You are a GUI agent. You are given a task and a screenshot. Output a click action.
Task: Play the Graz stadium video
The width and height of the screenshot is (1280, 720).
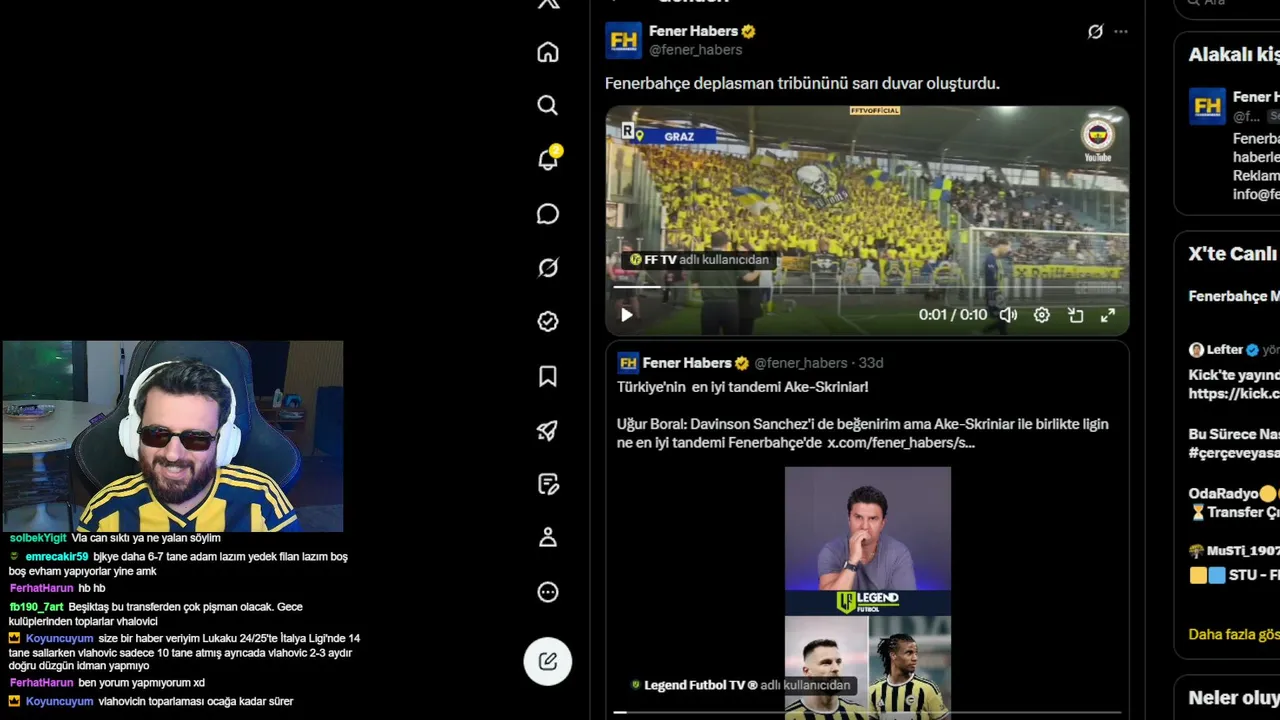(627, 315)
